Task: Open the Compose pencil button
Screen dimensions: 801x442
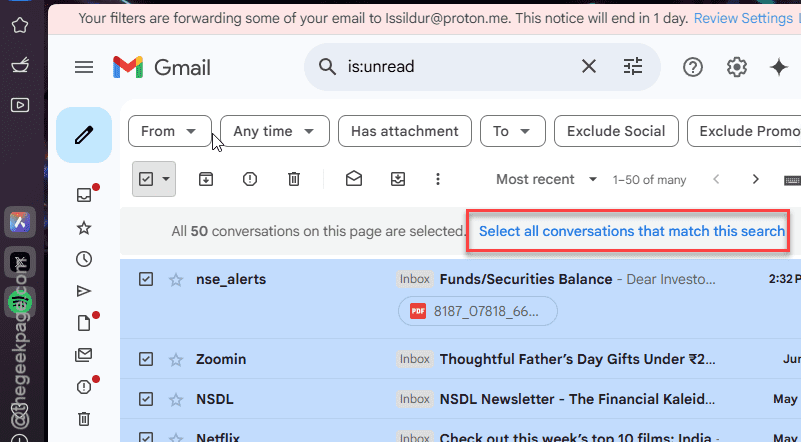Action: pos(84,135)
